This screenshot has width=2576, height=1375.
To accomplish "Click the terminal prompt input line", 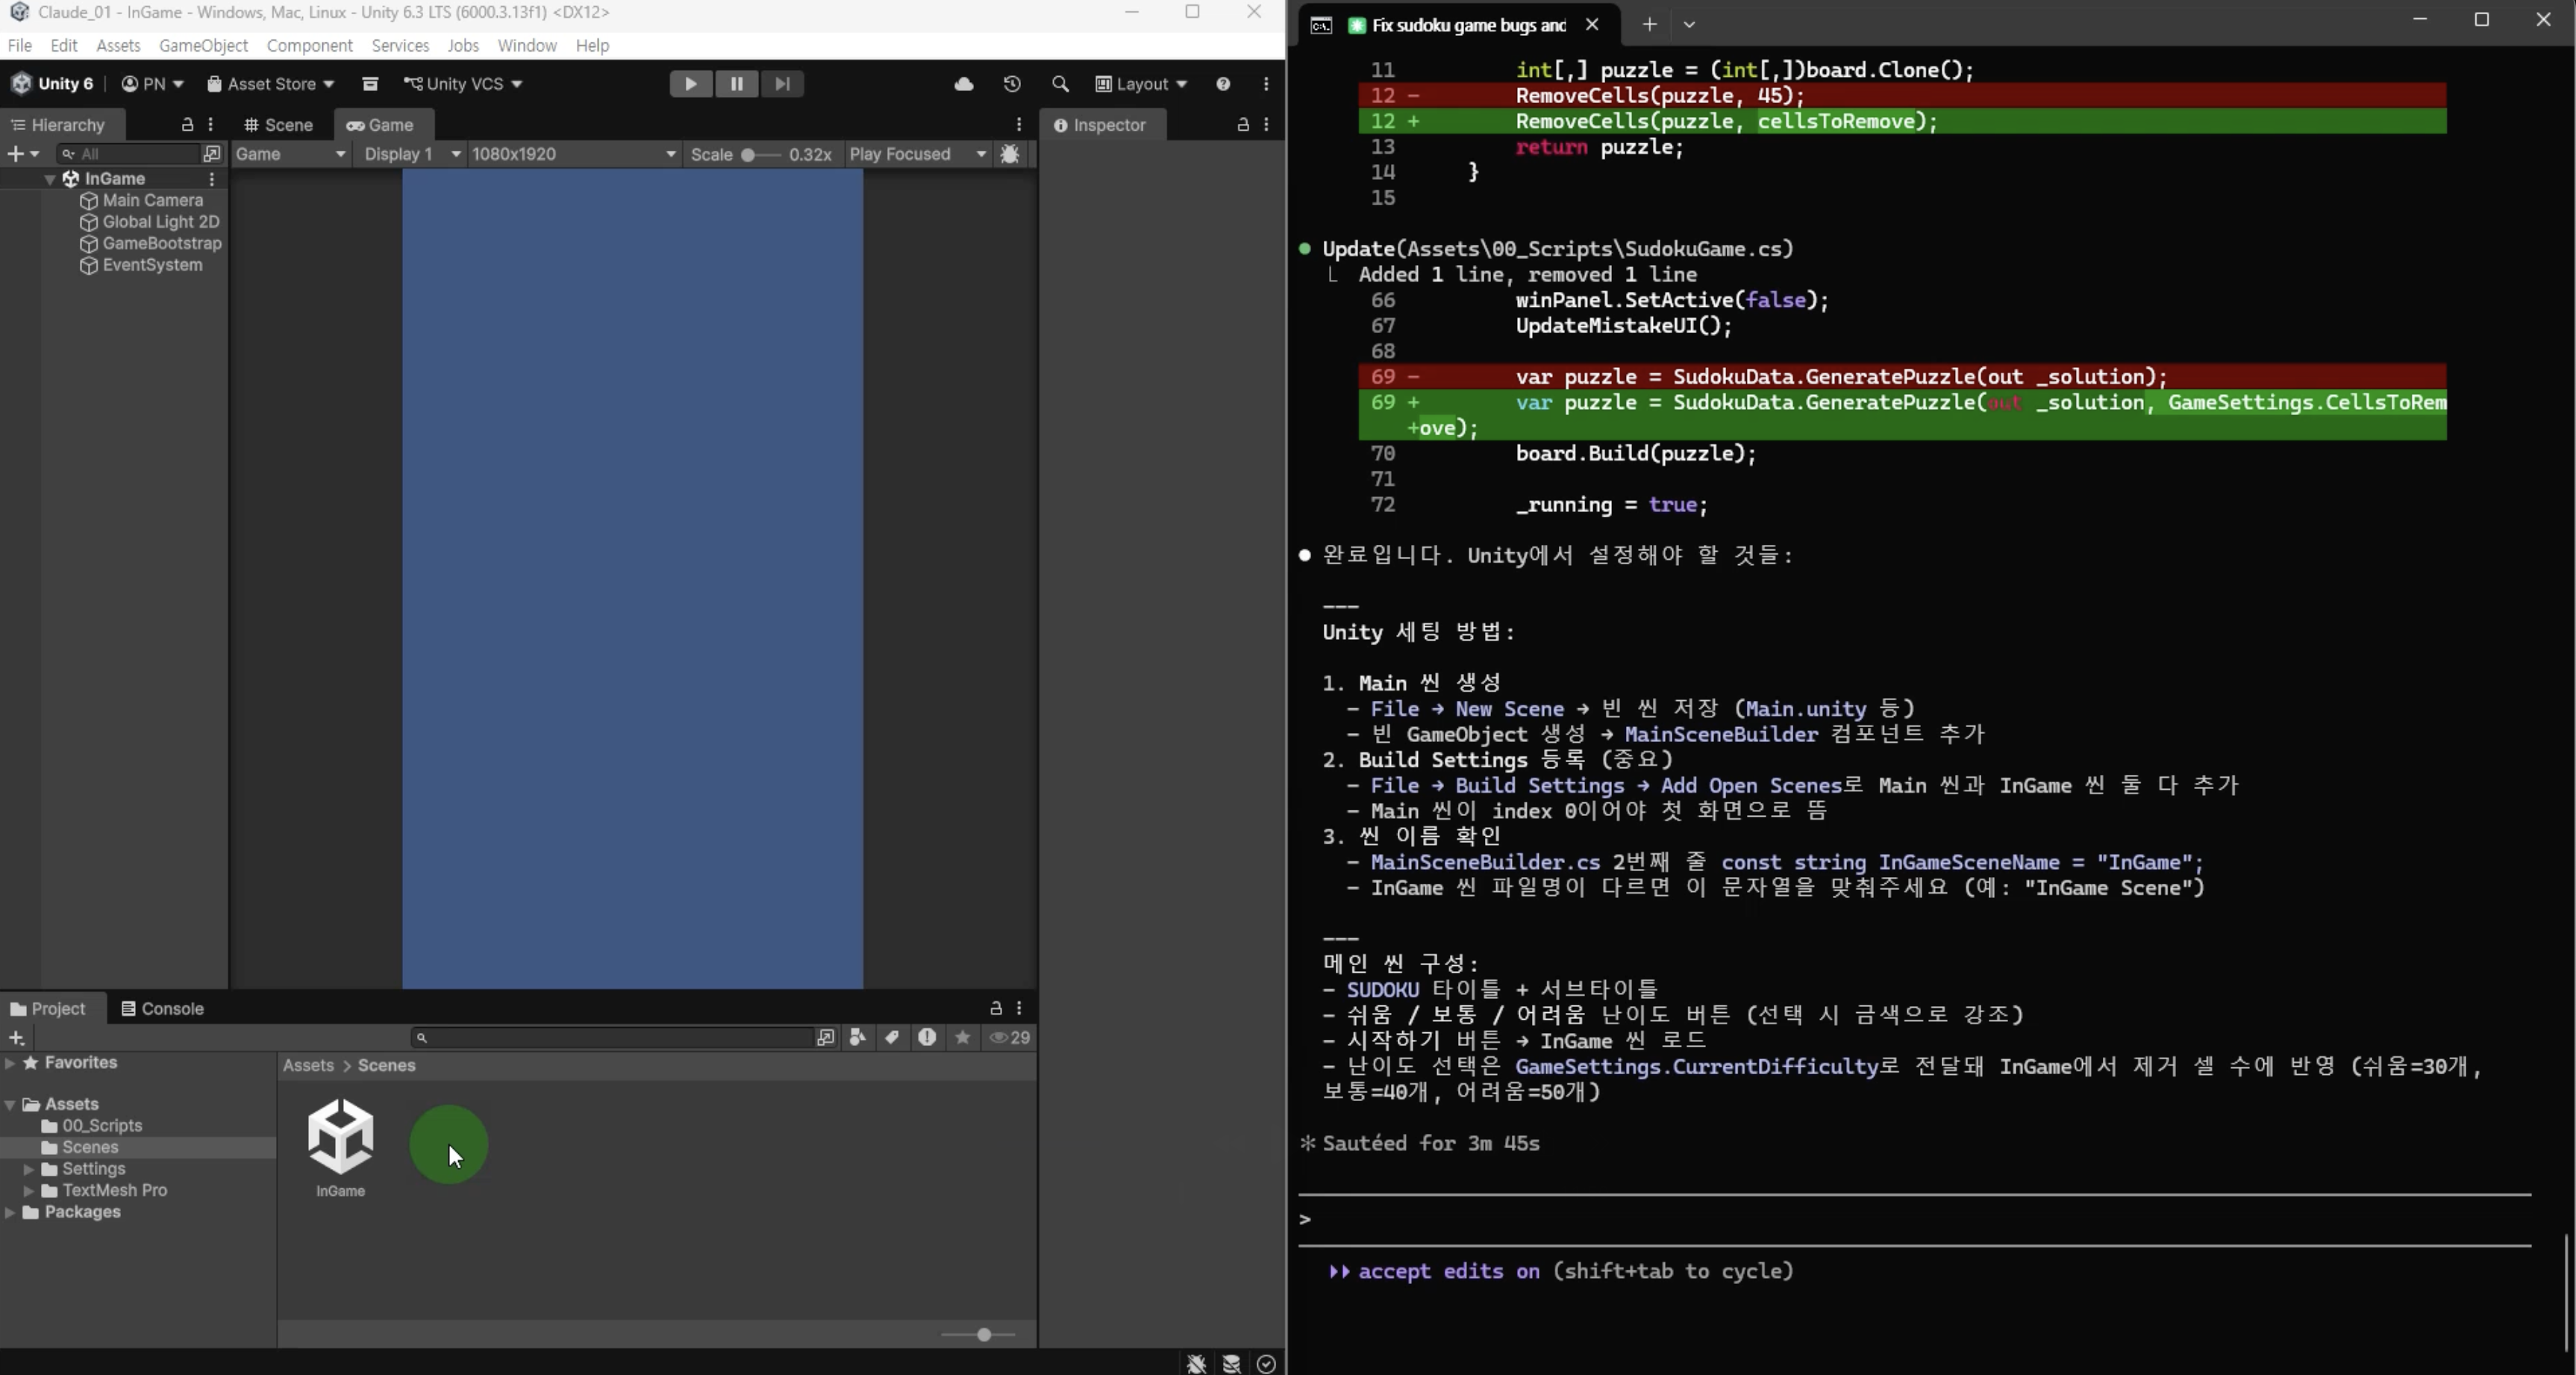I will click(1914, 1219).
